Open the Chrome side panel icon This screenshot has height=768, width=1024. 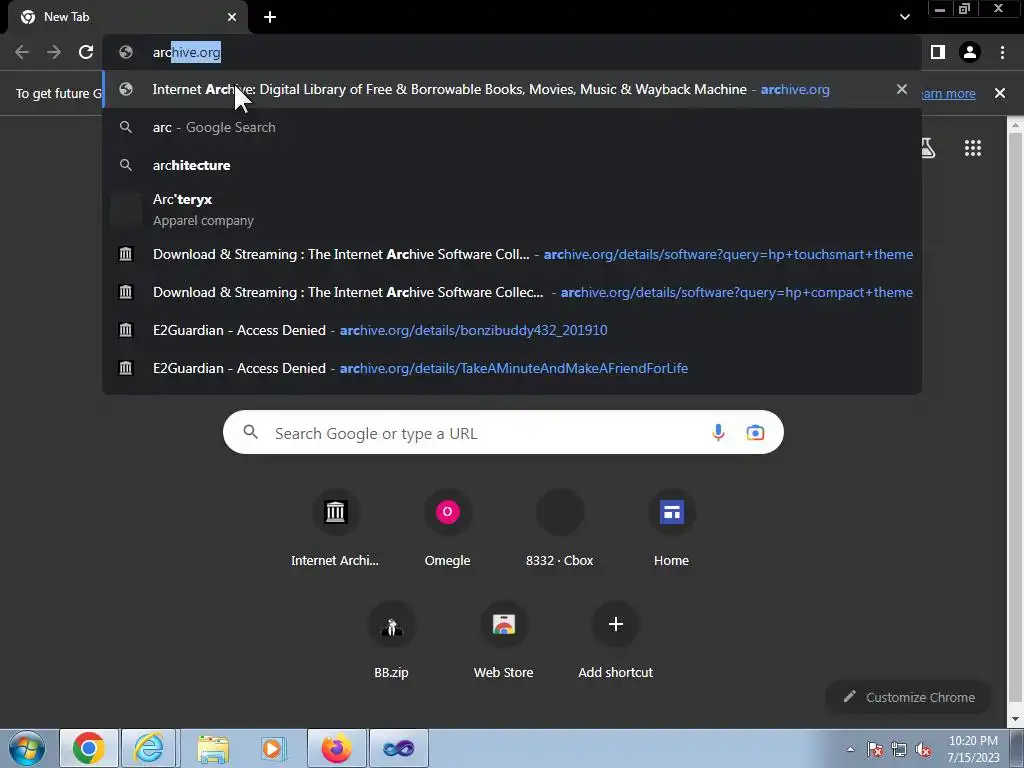tap(937, 52)
